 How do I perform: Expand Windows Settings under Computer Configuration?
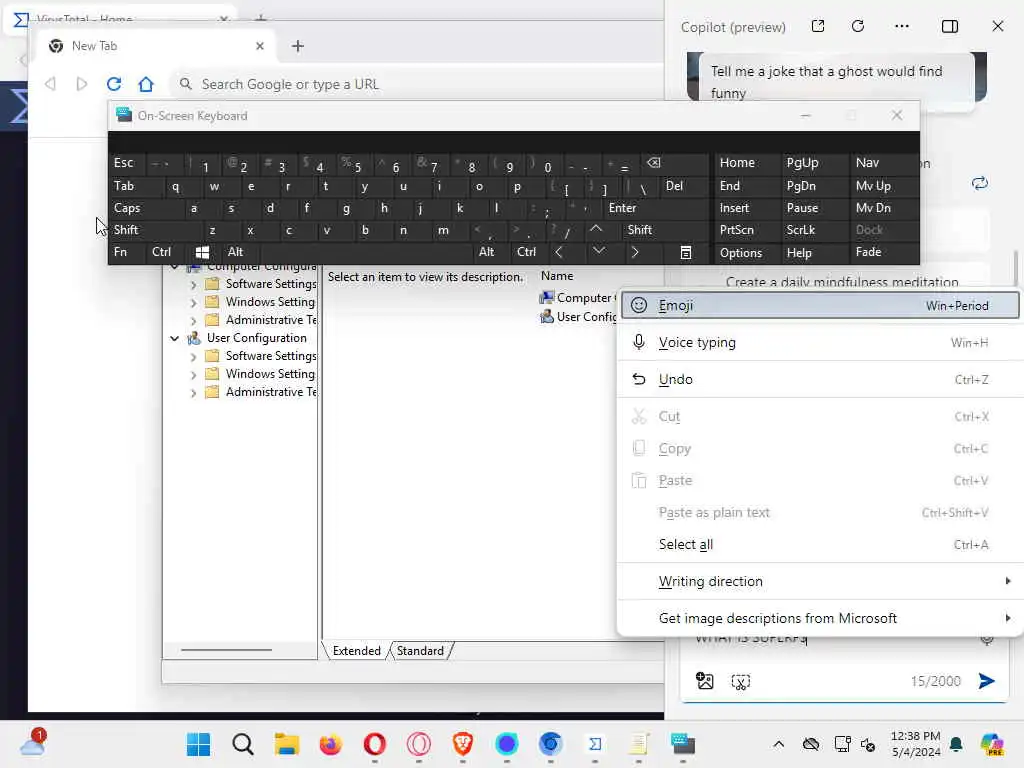(x=193, y=302)
